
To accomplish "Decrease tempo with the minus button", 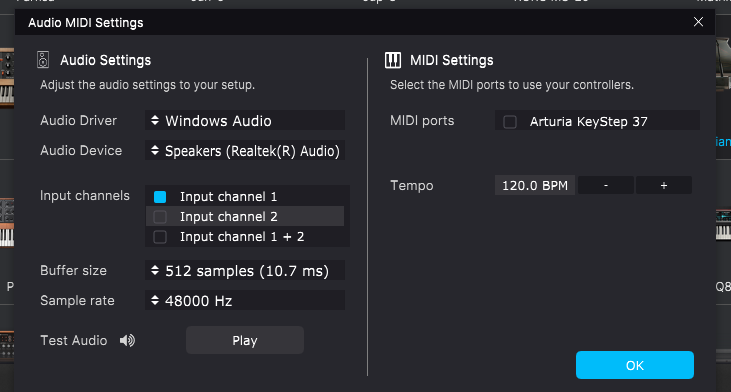I will point(606,186).
